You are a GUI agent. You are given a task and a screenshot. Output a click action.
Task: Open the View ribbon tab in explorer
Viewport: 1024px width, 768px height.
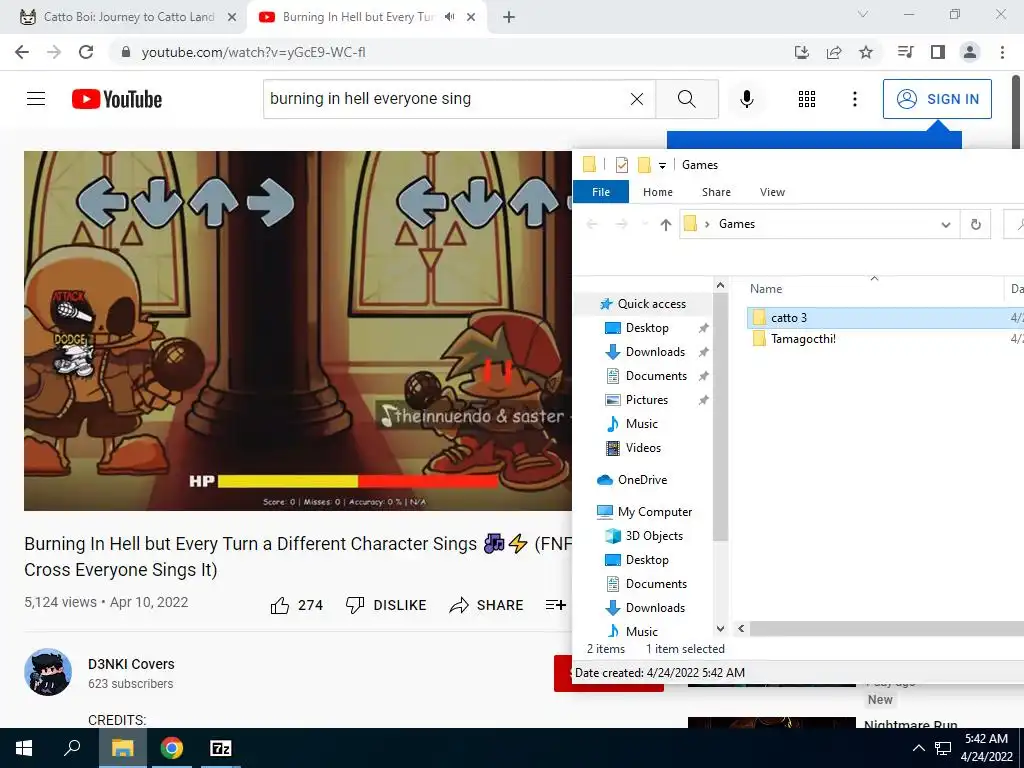772,192
